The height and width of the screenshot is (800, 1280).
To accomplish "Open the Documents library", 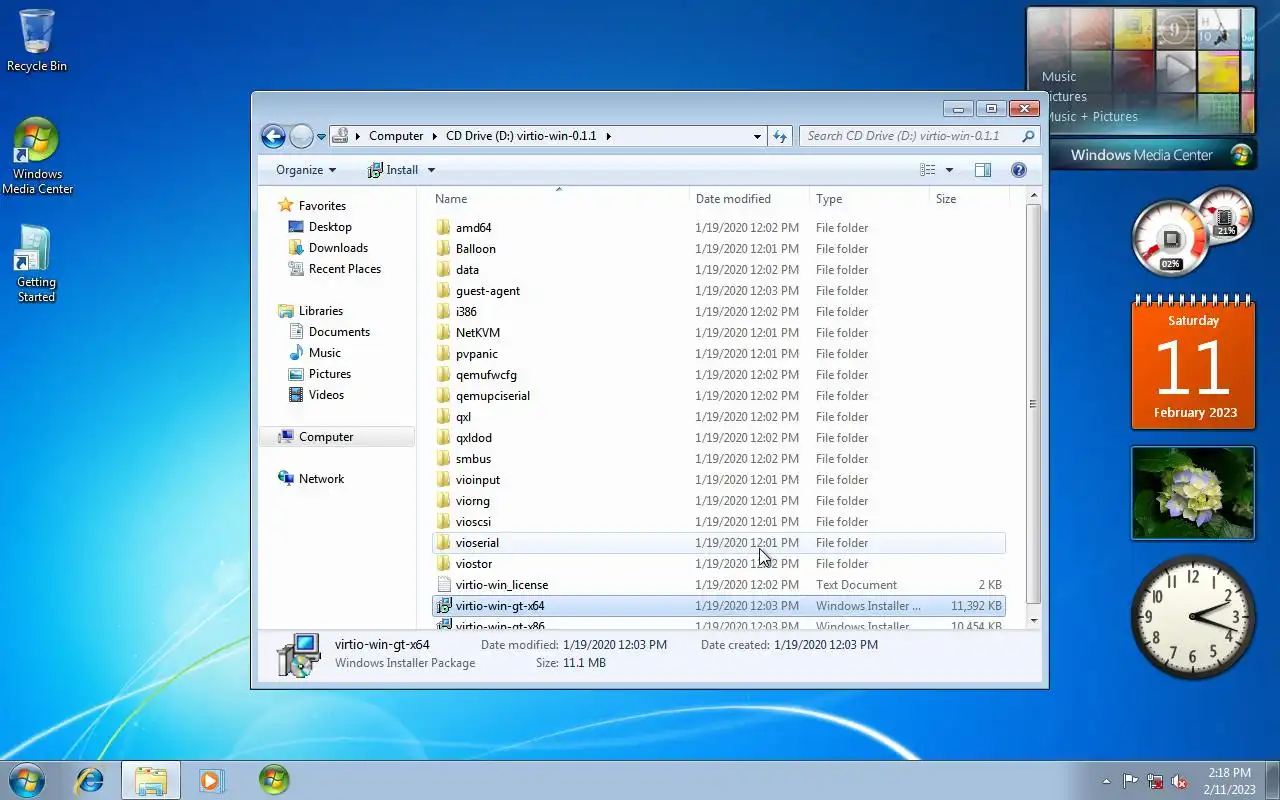I will (339, 332).
